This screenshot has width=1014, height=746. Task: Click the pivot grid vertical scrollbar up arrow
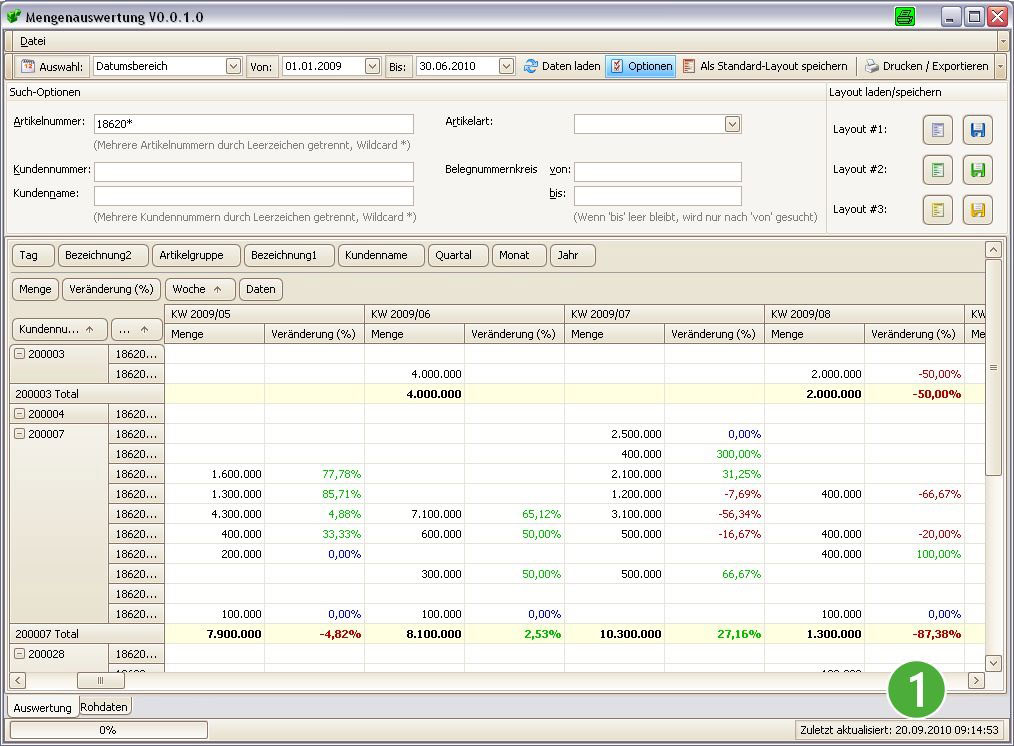point(993,250)
